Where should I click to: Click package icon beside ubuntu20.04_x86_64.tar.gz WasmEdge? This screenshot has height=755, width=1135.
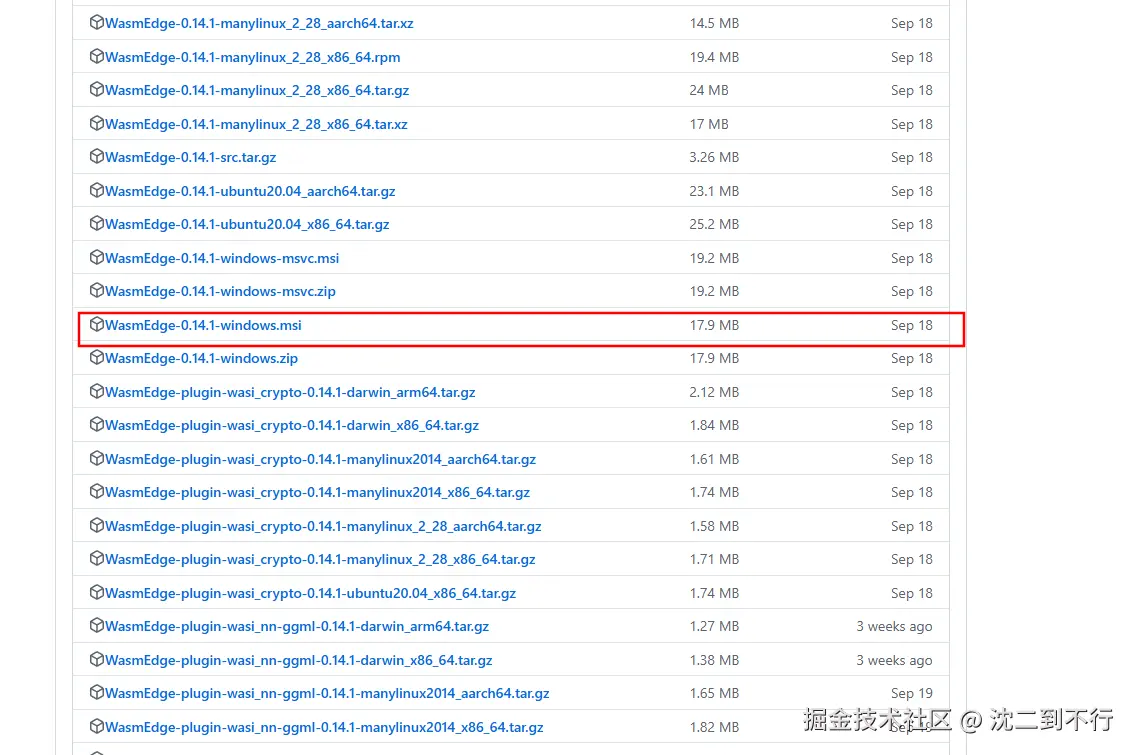click(x=96, y=224)
